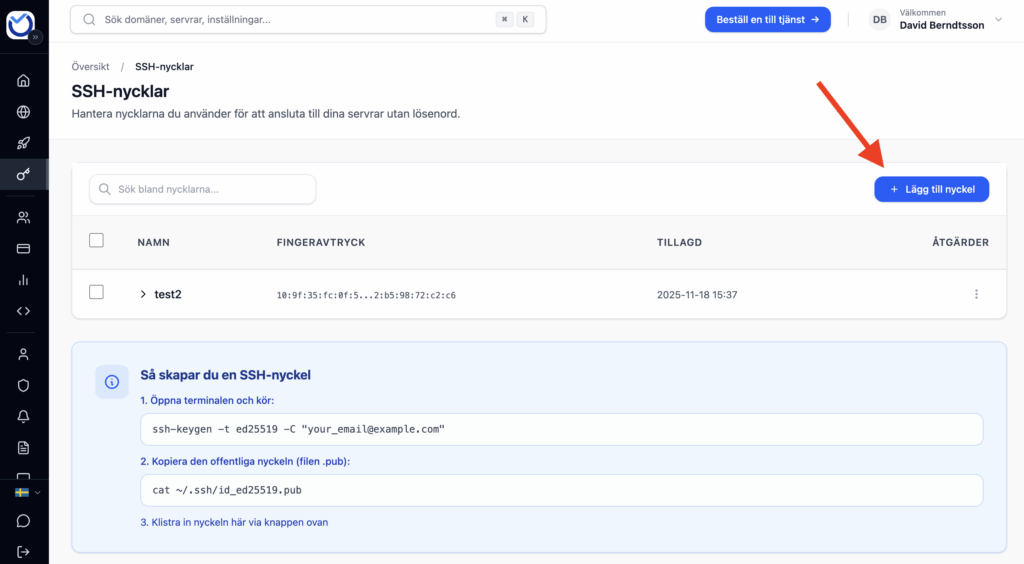Click the Lägg till nyckel button
The image size is (1024, 564).
[x=931, y=189]
